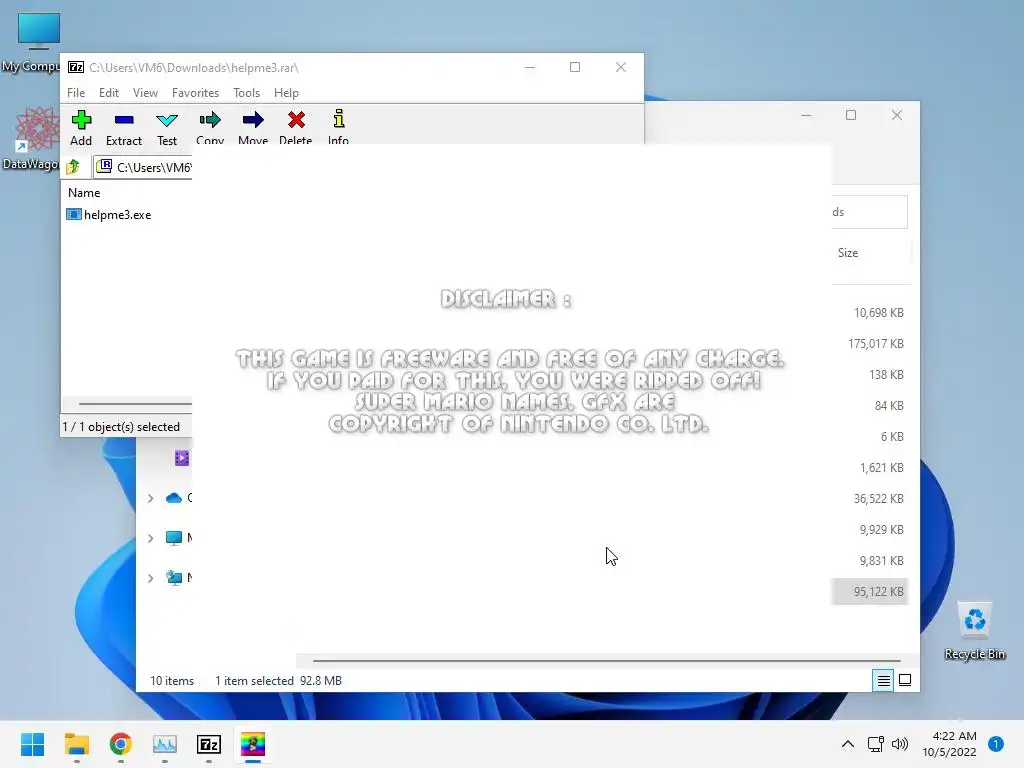Open the Recycle Bin desktop icon
Image resolution: width=1024 pixels, height=768 pixels.
click(974, 630)
